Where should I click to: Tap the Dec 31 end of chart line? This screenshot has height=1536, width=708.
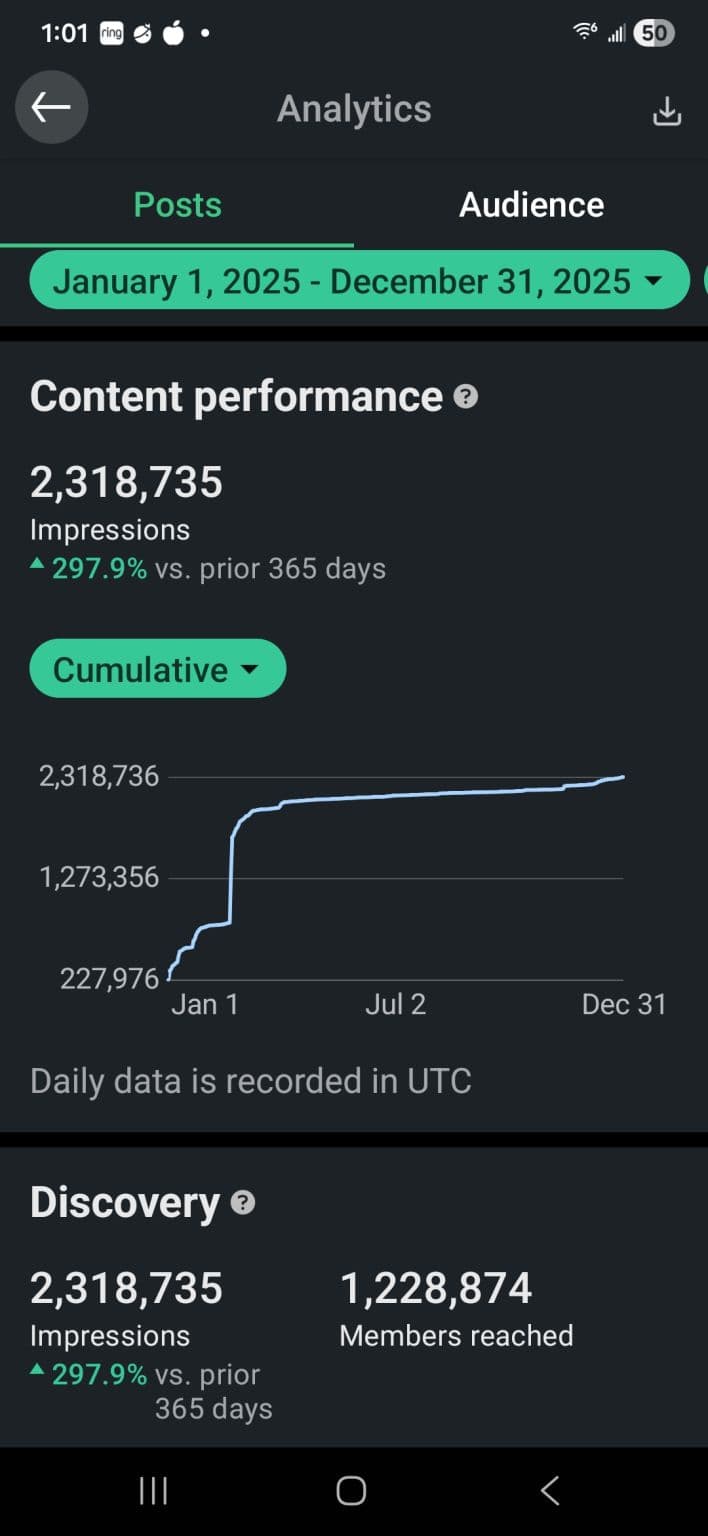pos(623,777)
